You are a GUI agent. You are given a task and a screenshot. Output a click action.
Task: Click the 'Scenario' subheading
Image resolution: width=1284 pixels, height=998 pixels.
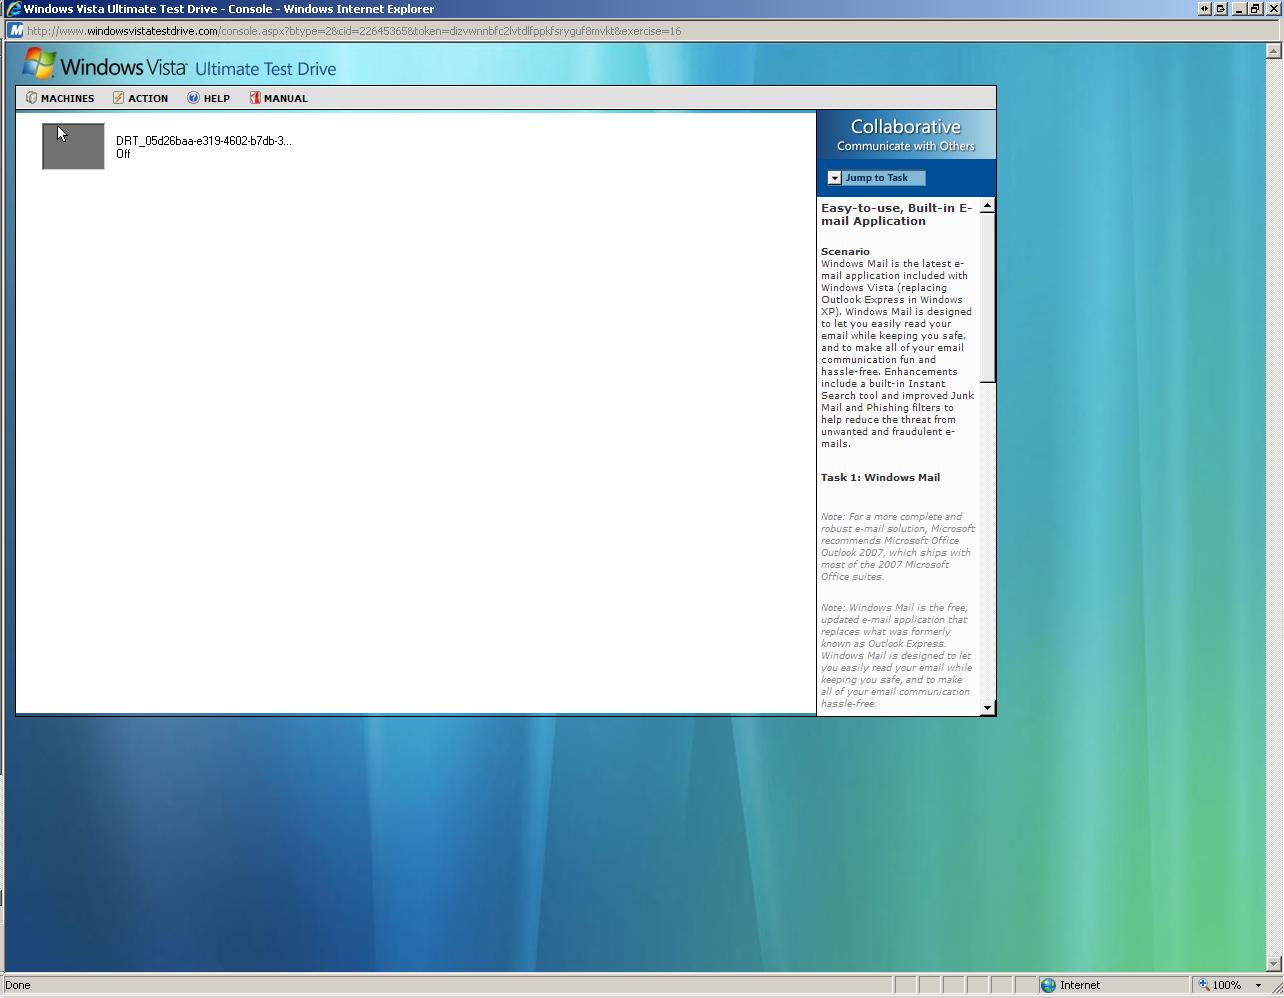click(x=845, y=252)
